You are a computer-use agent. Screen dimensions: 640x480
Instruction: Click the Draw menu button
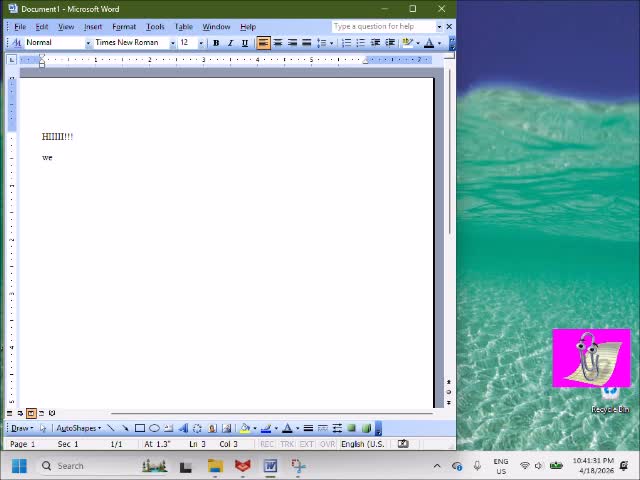pos(21,428)
